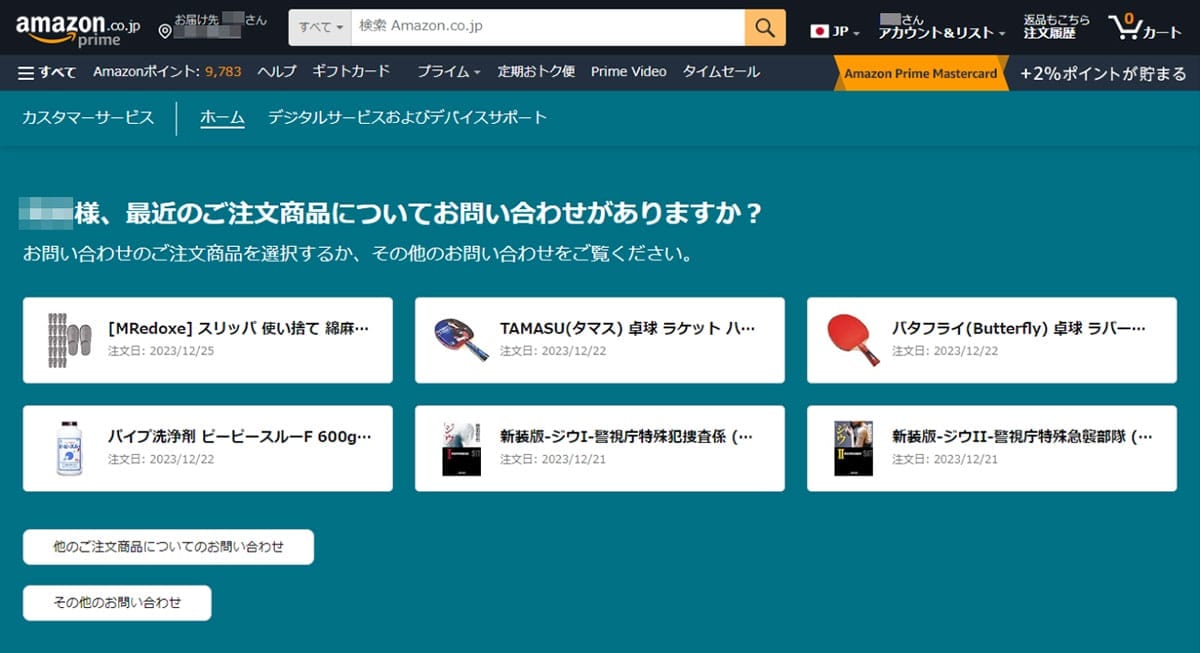Open the デジタルサービスおよびデバイスサポート tab

(x=404, y=117)
